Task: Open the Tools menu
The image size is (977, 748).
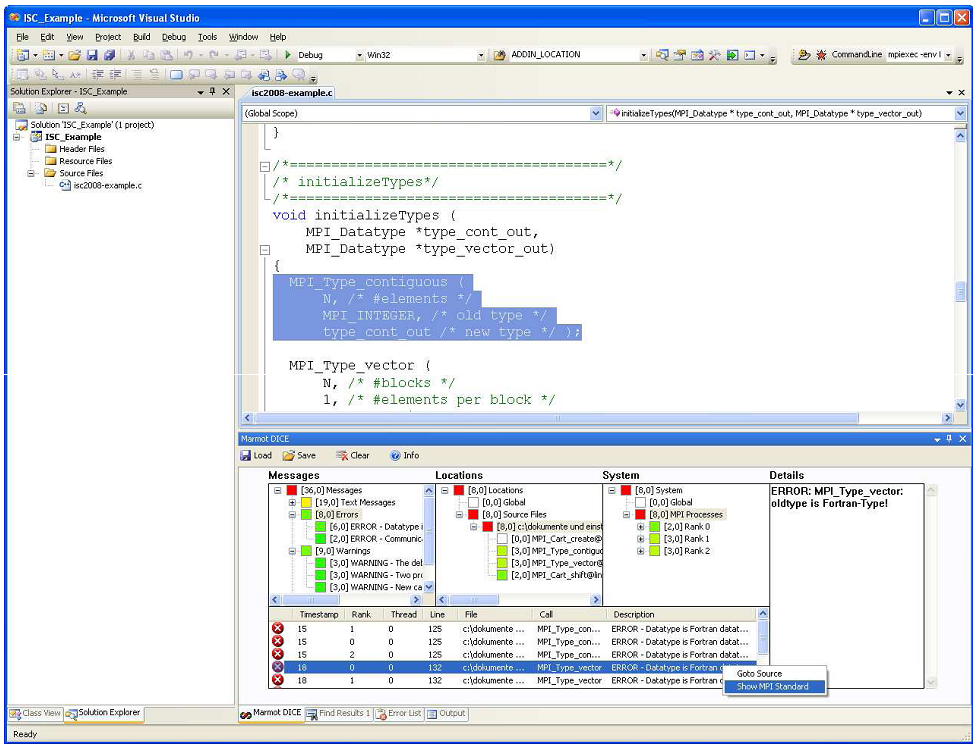Action: 207,37
